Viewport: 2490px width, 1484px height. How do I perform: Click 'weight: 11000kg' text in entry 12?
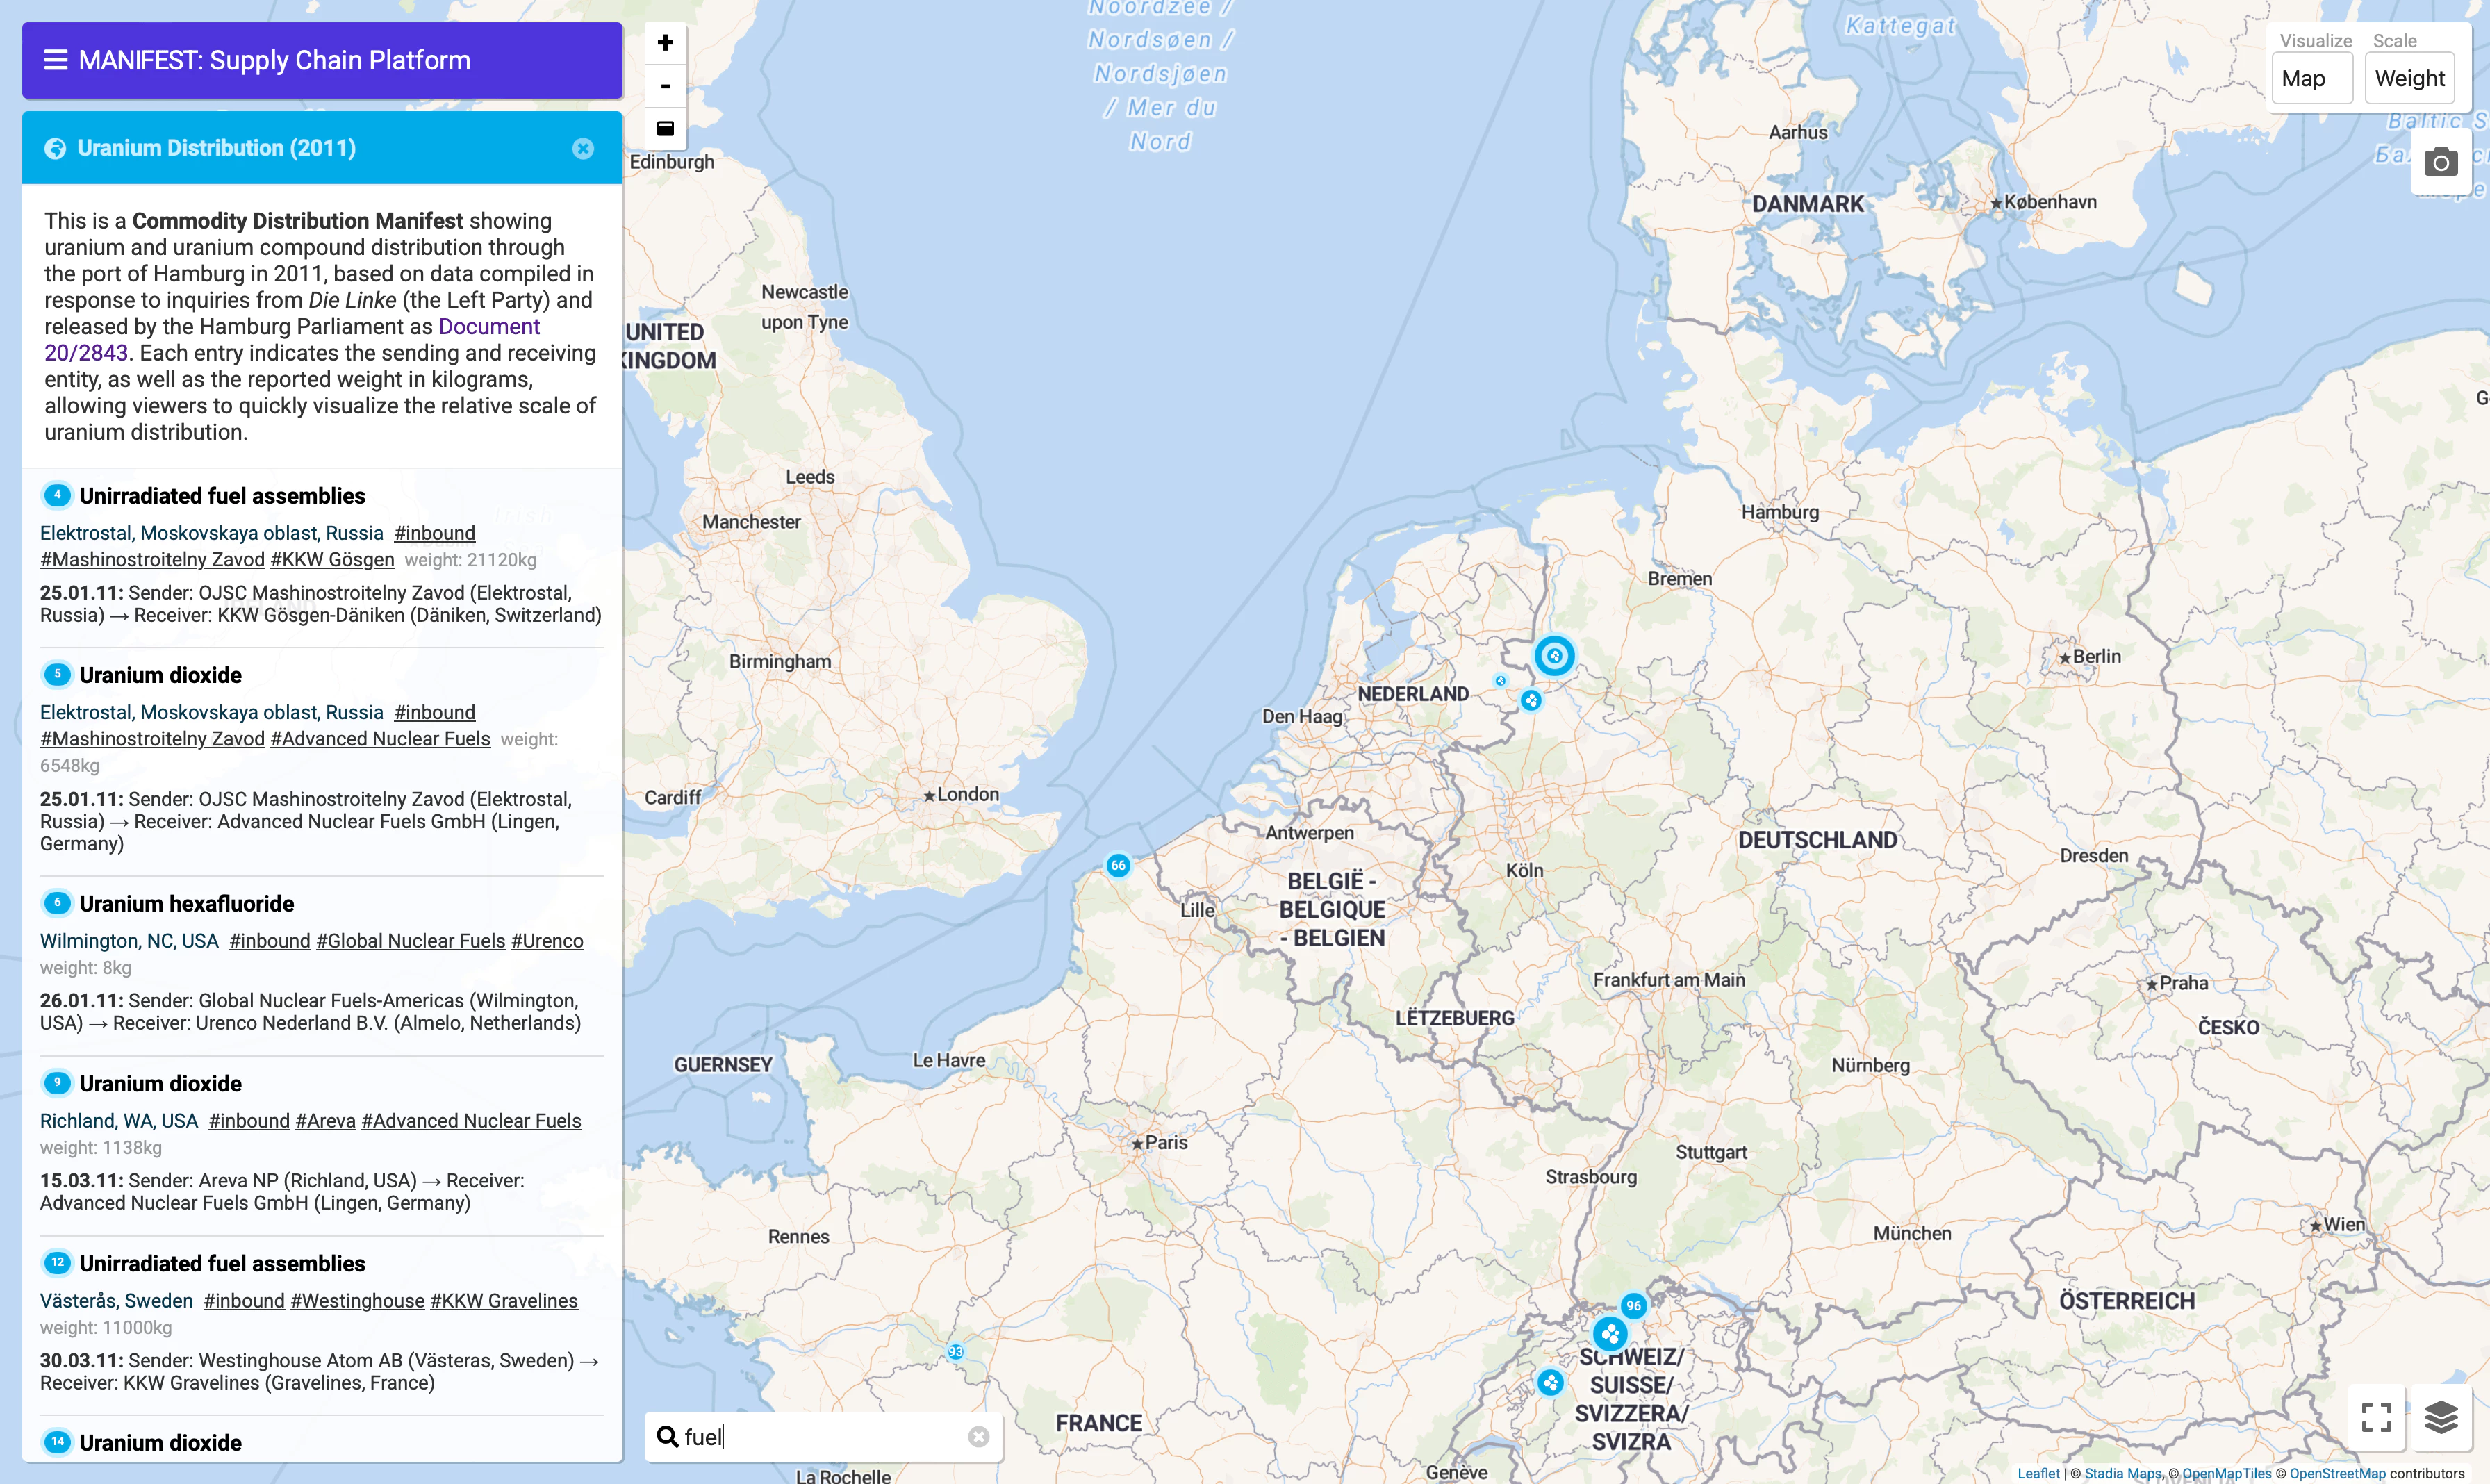[x=106, y=1328]
